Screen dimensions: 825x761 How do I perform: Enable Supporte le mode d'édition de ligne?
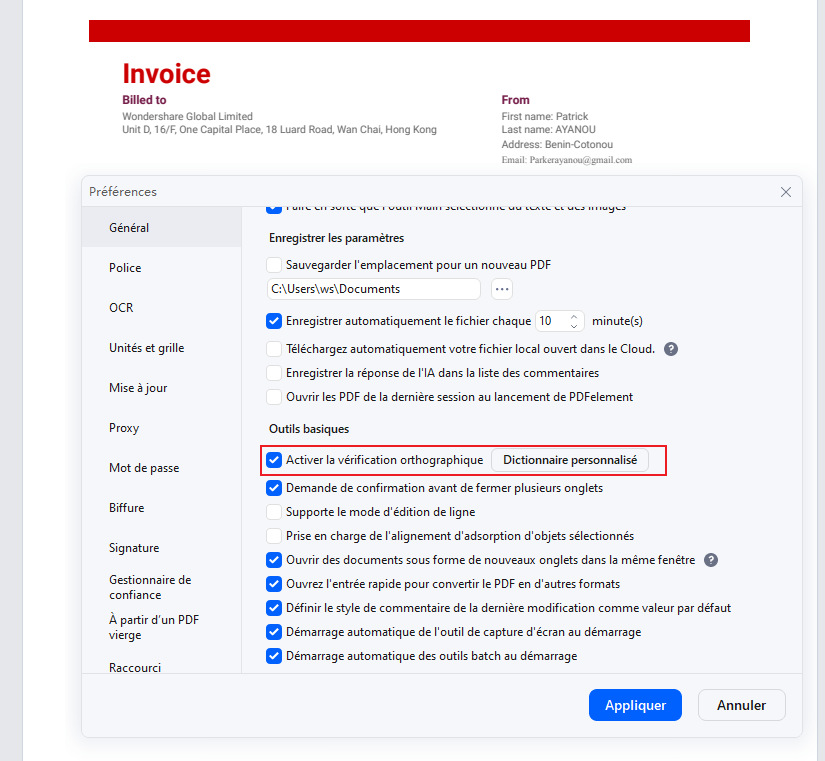(274, 512)
